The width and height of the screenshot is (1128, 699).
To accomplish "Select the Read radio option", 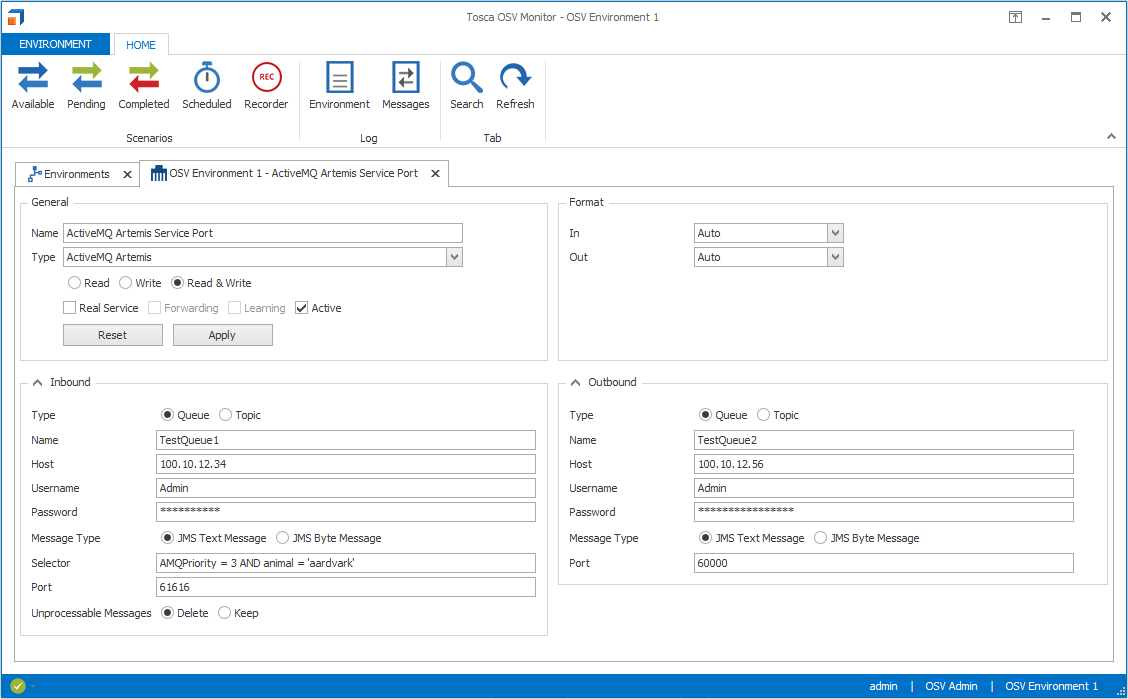I will coord(75,283).
